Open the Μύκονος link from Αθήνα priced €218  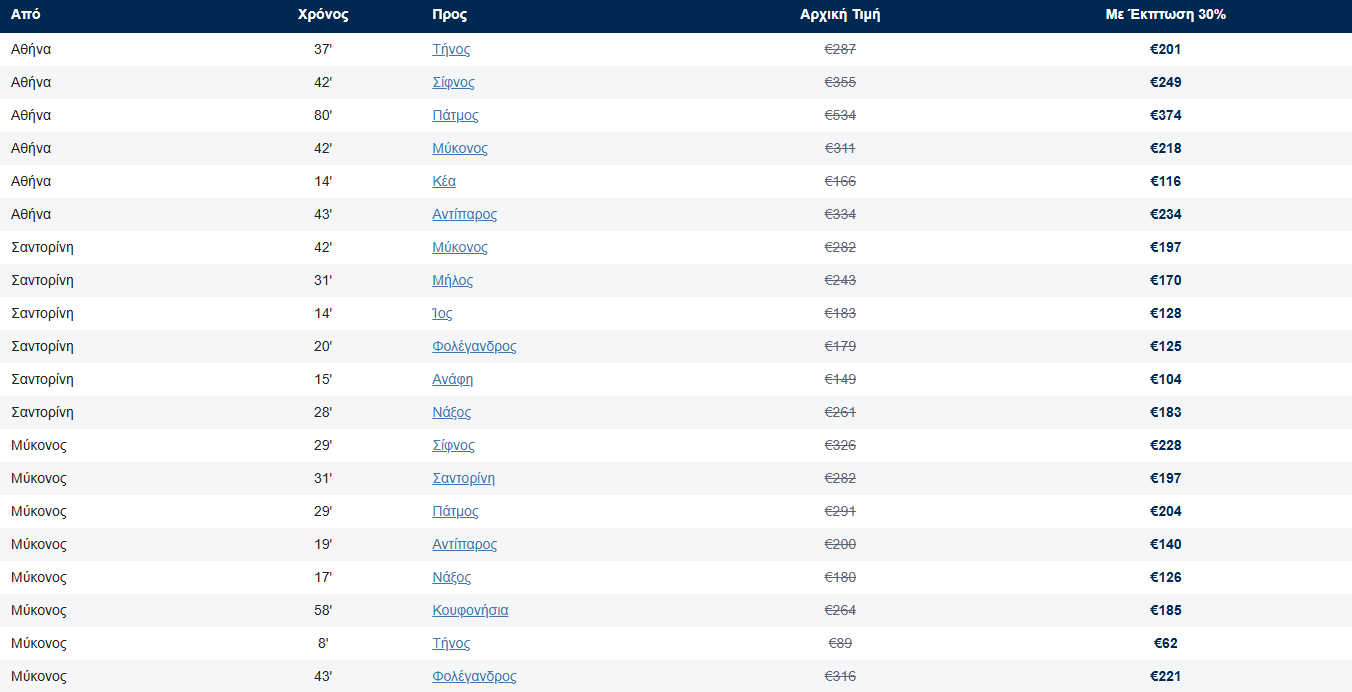coord(460,148)
